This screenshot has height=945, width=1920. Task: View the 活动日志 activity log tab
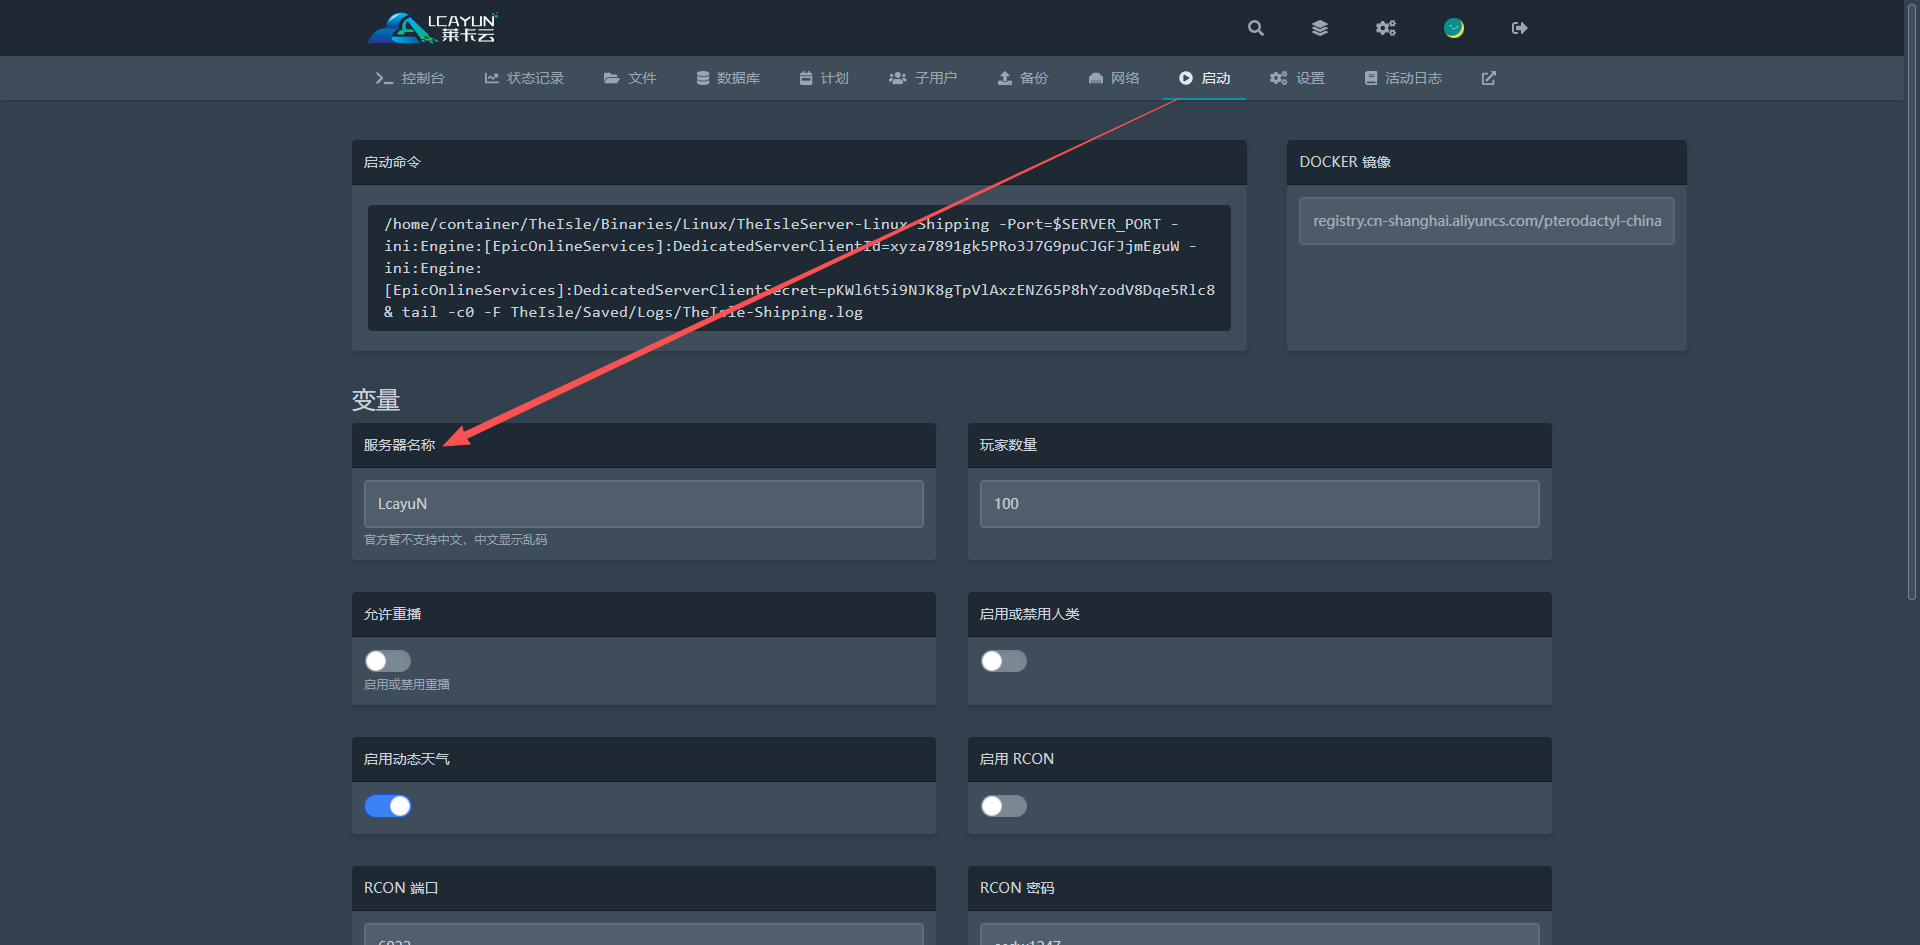(x=1403, y=78)
